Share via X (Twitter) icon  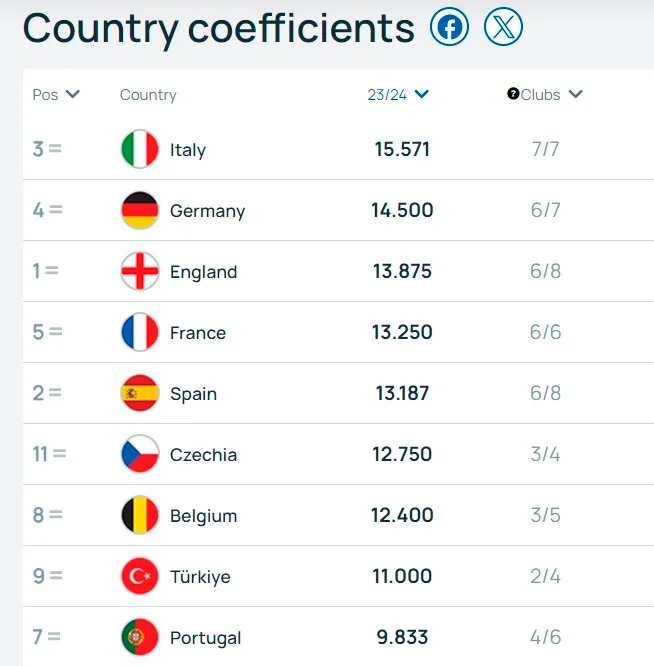tap(503, 27)
